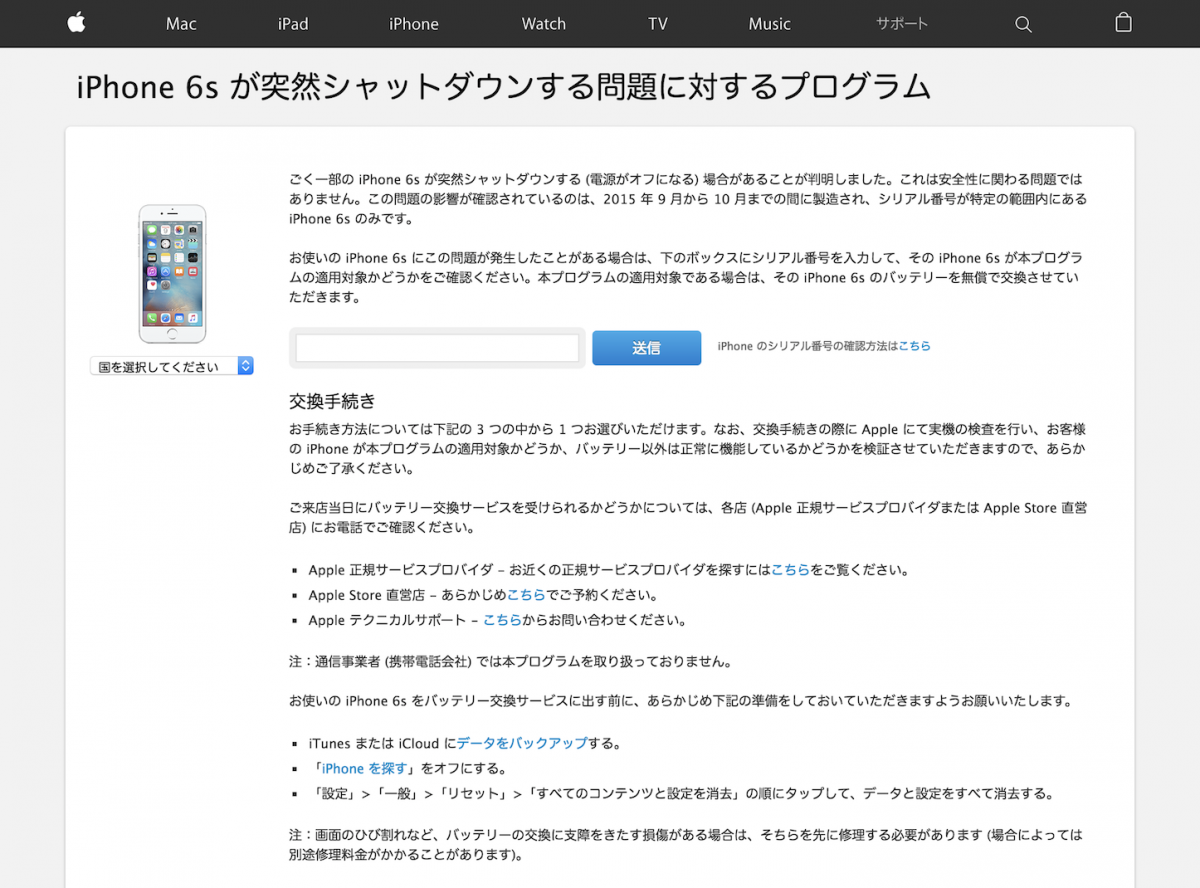Image resolution: width=1200 pixels, height=888 pixels.
Task: Click inside the serial number input field
Action: point(437,347)
